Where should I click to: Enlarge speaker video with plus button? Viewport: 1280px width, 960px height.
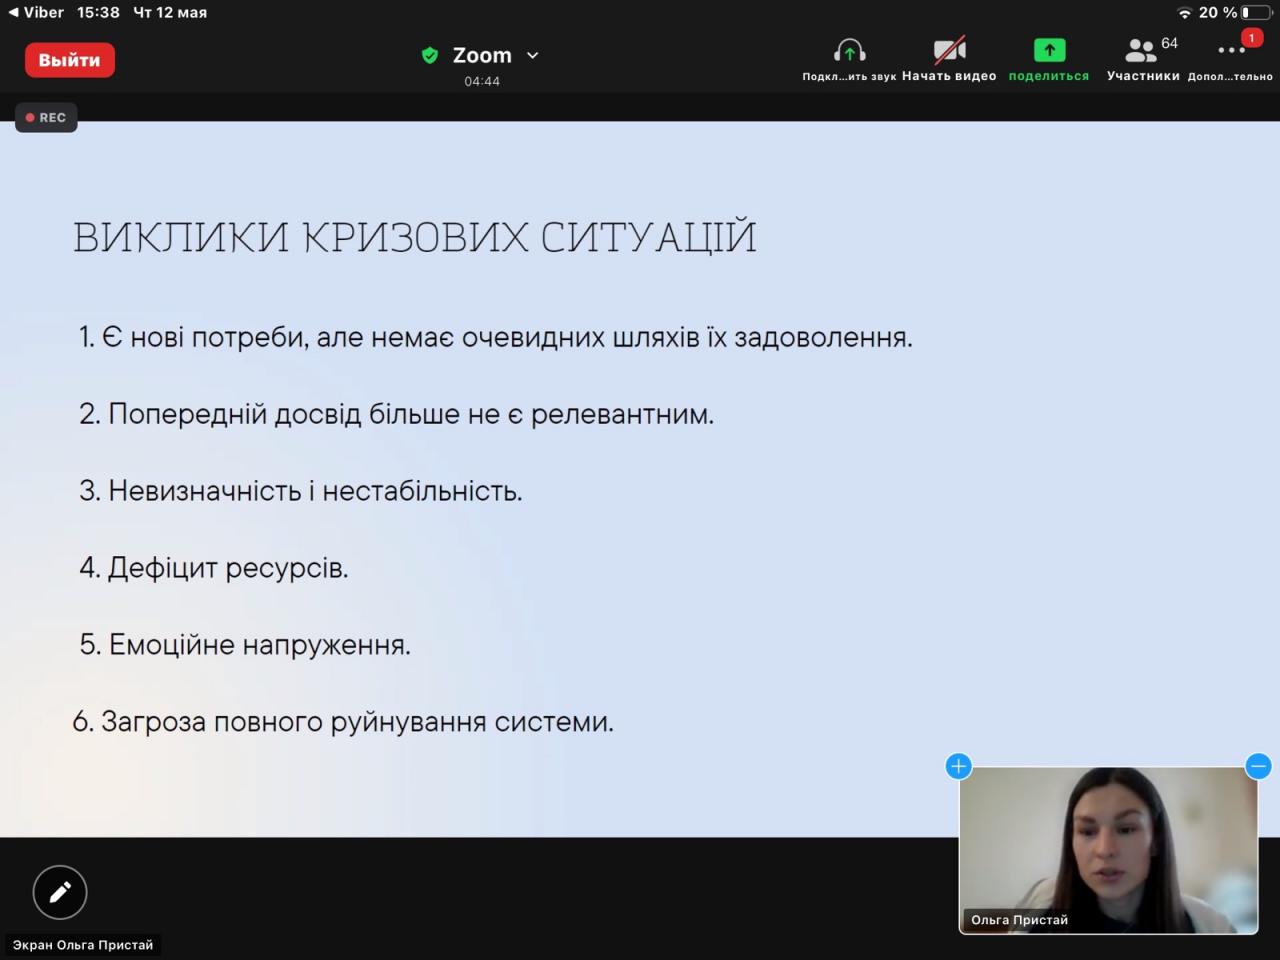(958, 766)
